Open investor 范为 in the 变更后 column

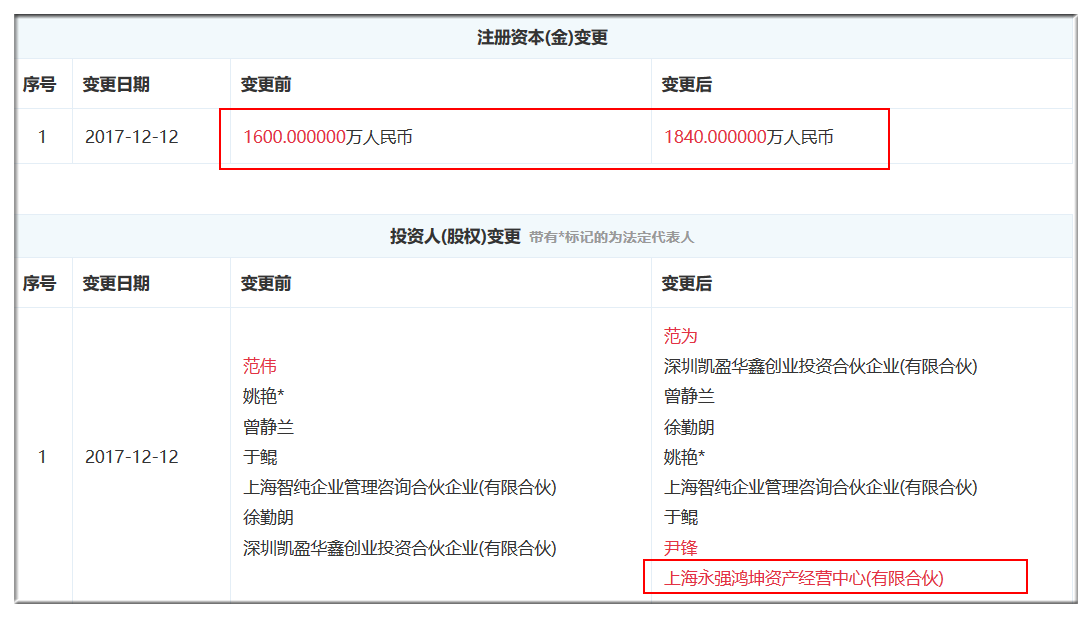(681, 336)
